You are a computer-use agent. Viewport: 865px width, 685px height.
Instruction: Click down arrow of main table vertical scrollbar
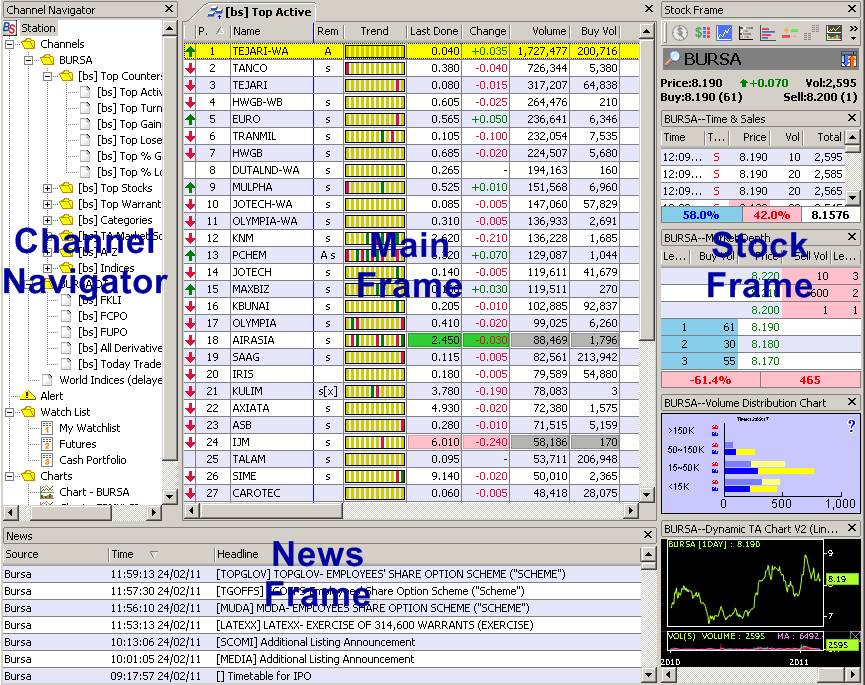pyautogui.click(x=647, y=494)
